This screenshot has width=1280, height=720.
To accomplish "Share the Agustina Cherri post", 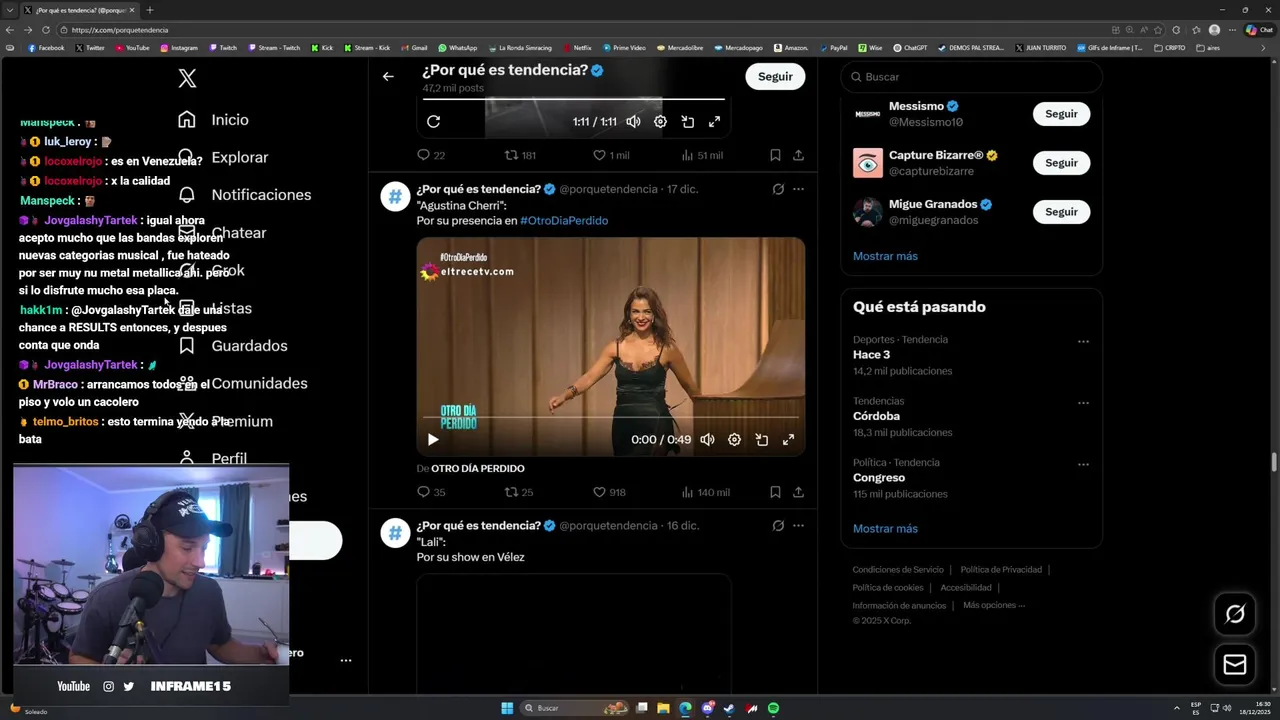I will pos(798,492).
